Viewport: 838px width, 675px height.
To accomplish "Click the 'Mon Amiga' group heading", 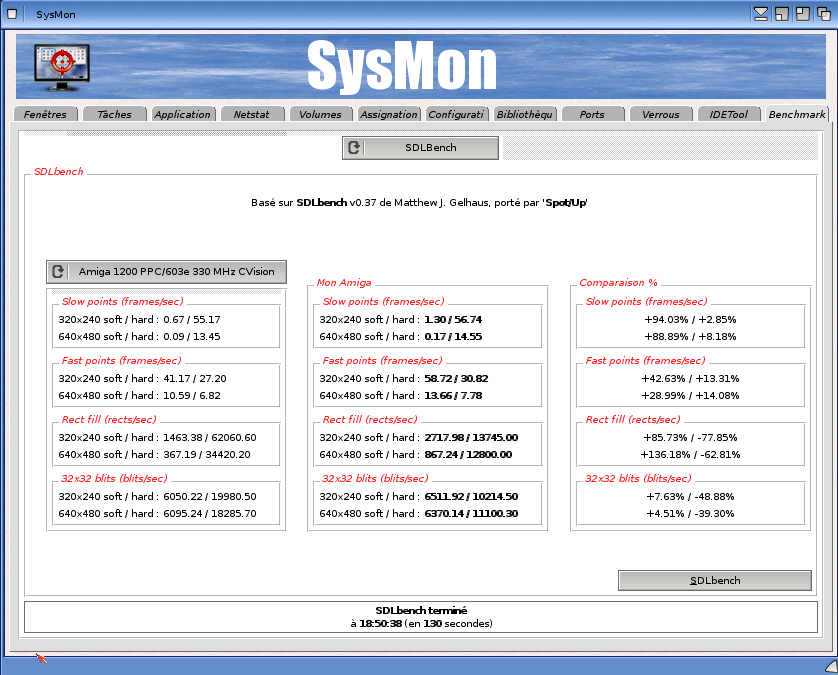I will tap(344, 283).
